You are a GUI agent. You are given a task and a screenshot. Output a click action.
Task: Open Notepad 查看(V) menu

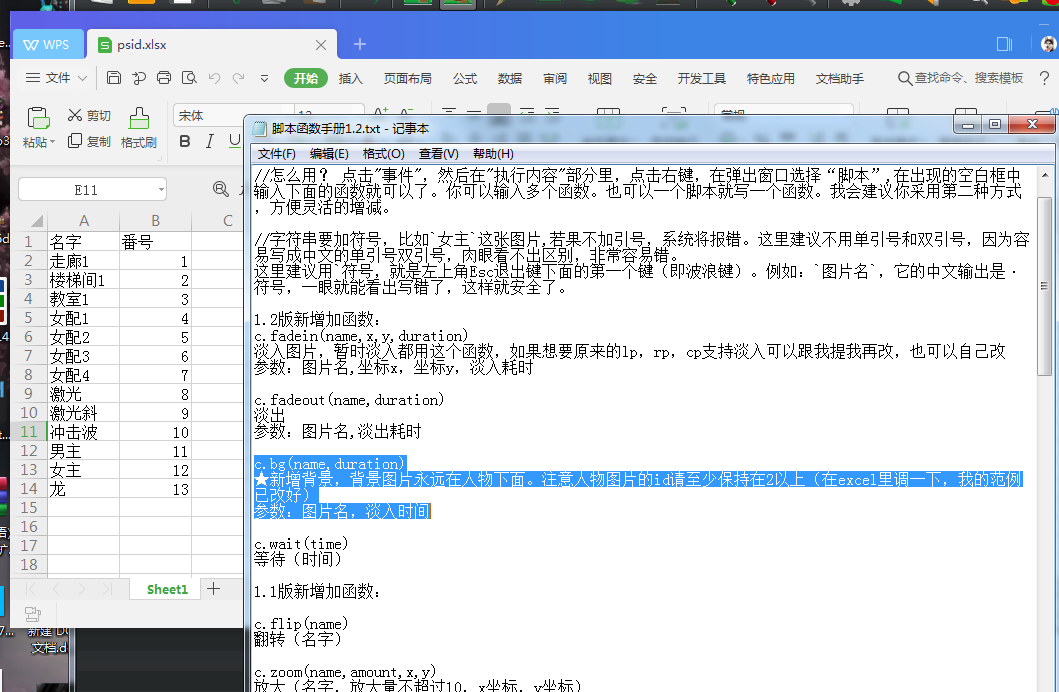pyautogui.click(x=438, y=154)
